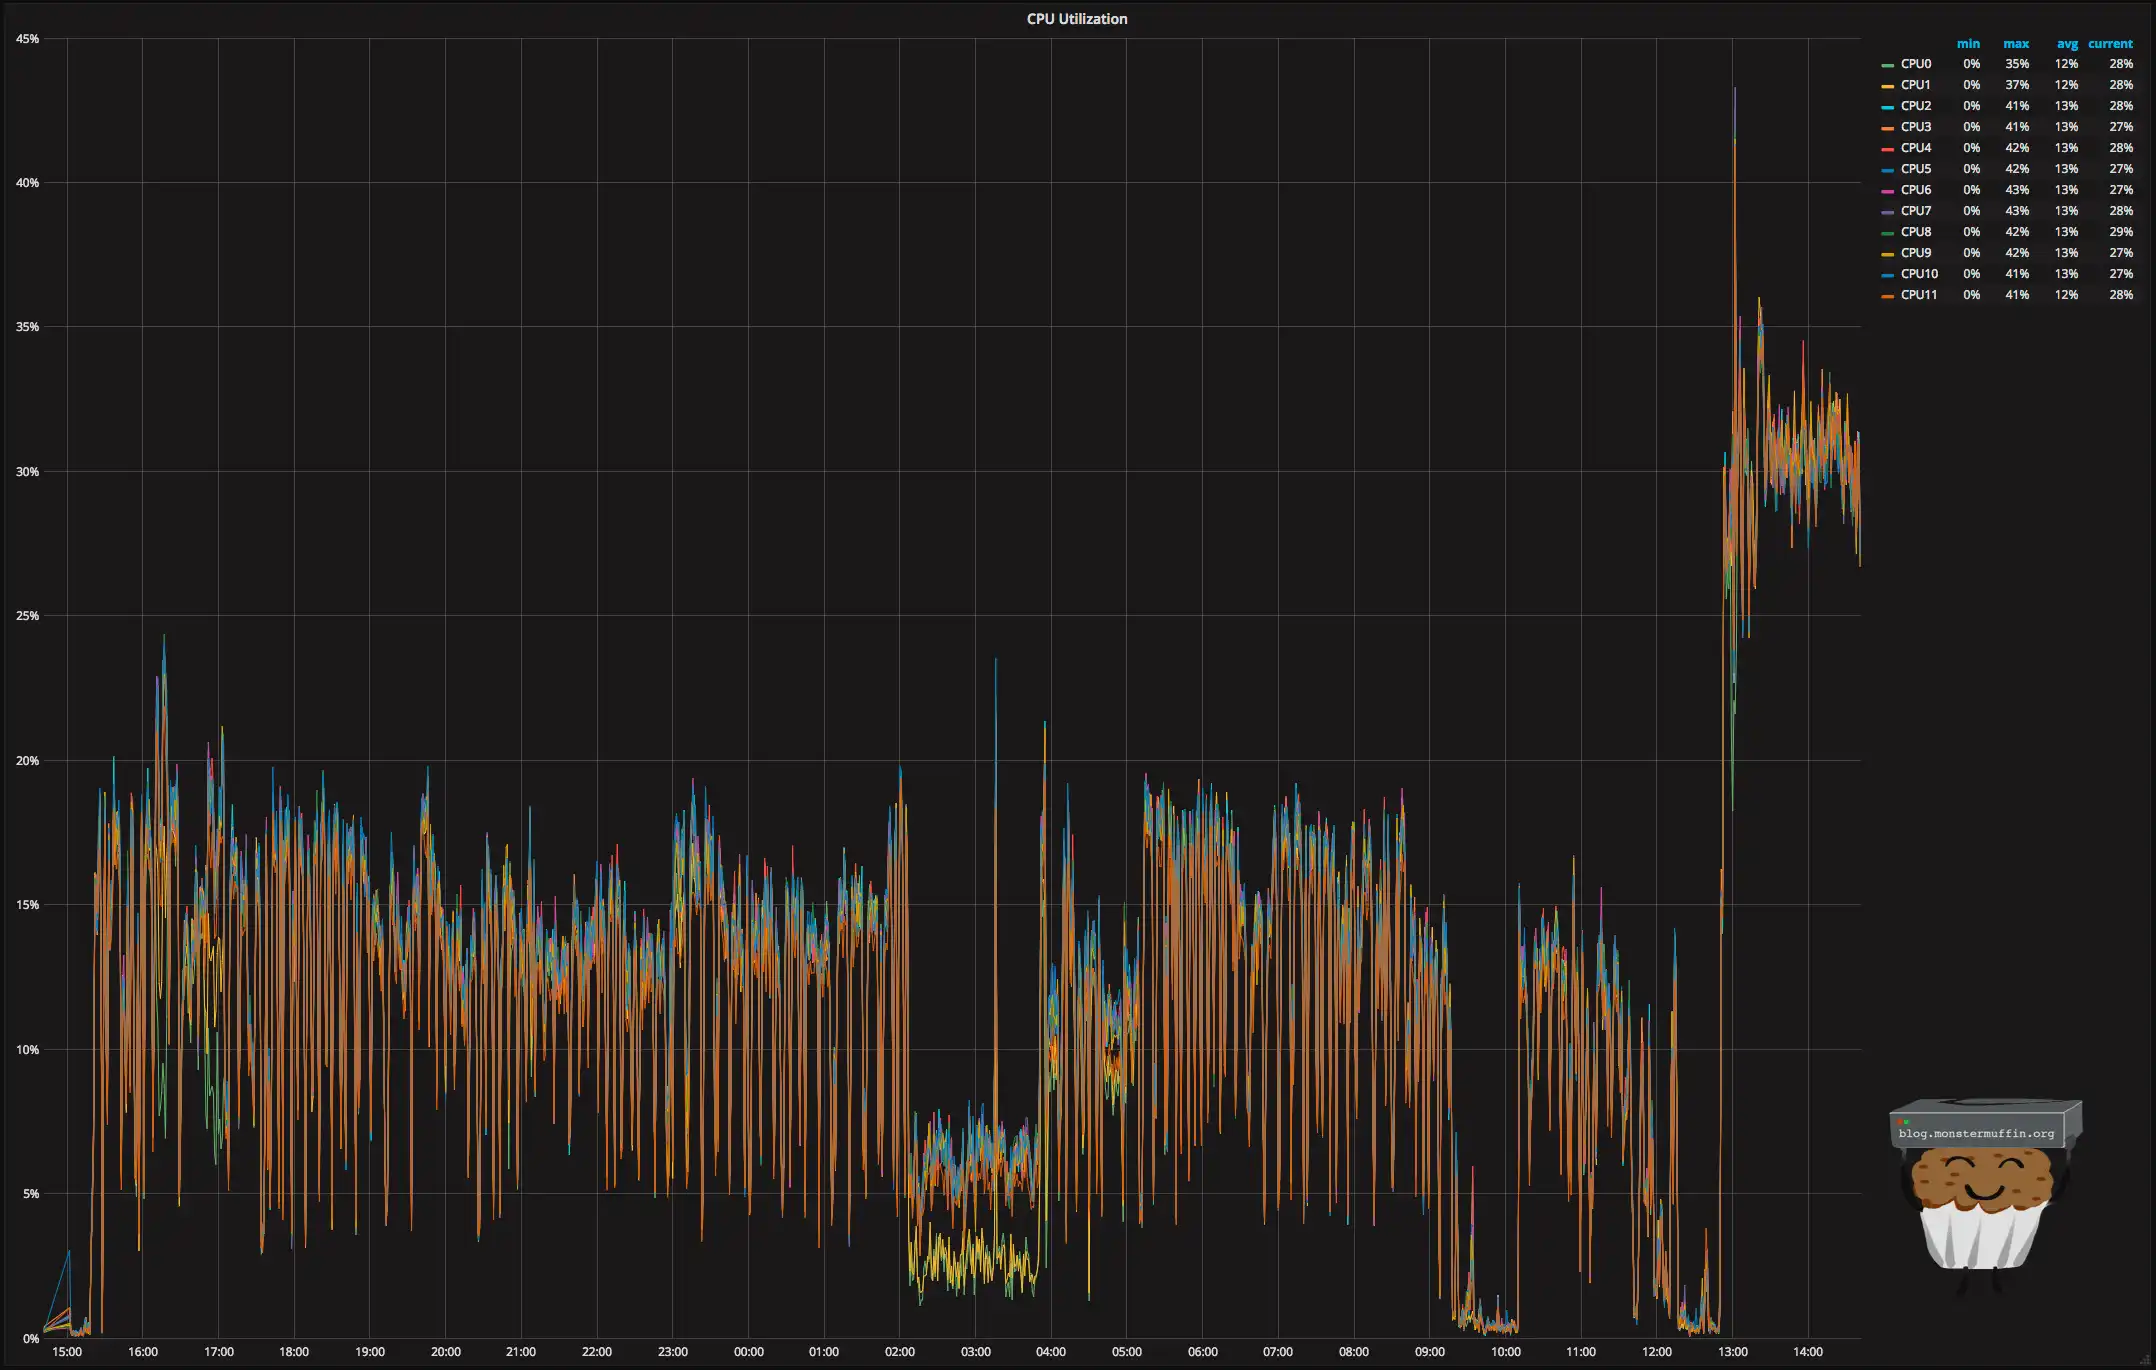
Task: Click the blog.monstermuffin.org sign
Action: pos(1976,1133)
